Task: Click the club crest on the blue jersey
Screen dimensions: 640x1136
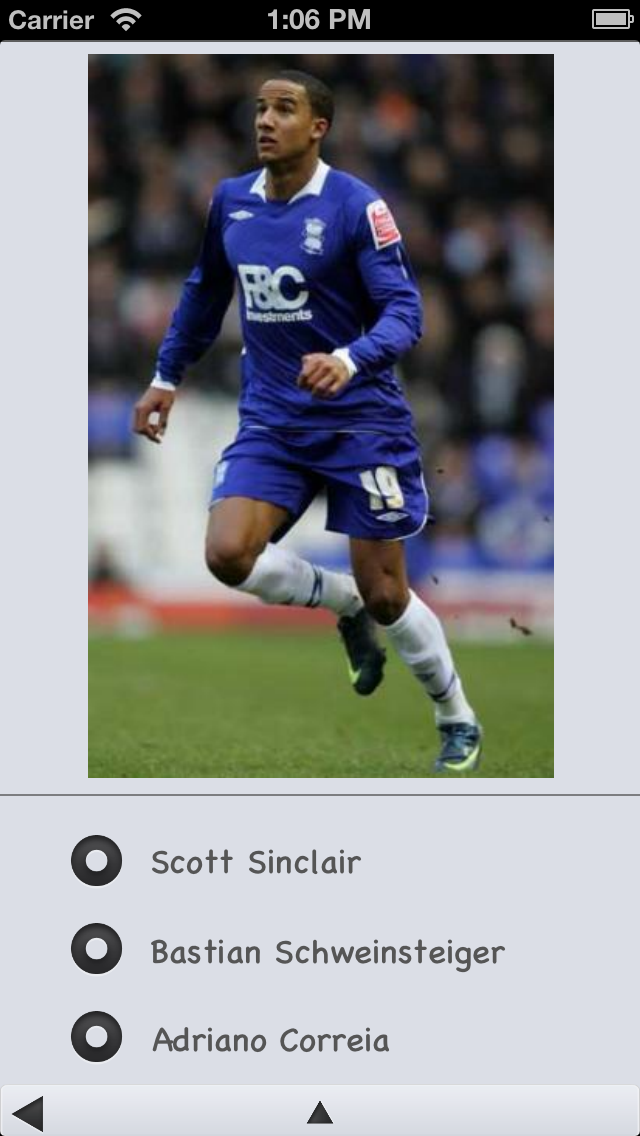Action: pos(313,235)
